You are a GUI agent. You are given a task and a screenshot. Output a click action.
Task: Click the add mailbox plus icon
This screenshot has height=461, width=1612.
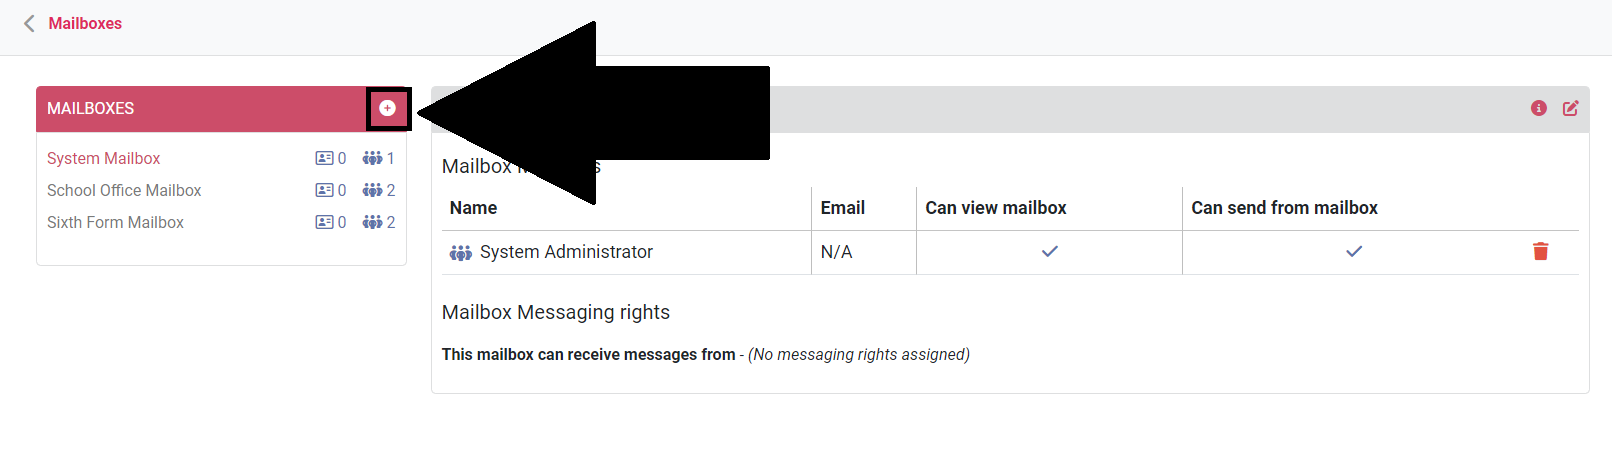[x=388, y=108]
